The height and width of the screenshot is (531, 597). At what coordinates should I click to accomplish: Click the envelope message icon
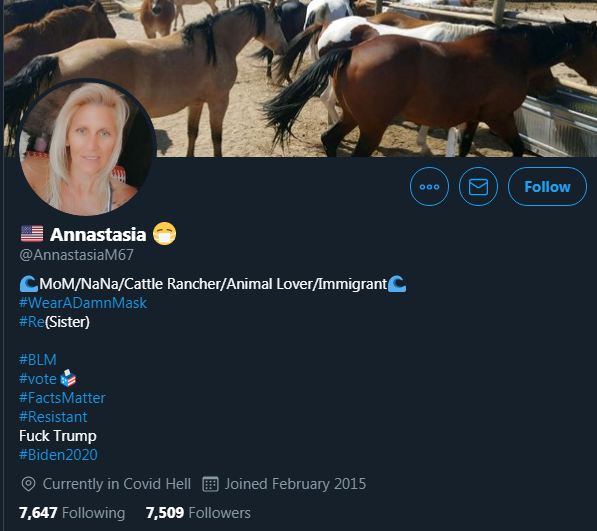[x=478, y=187]
